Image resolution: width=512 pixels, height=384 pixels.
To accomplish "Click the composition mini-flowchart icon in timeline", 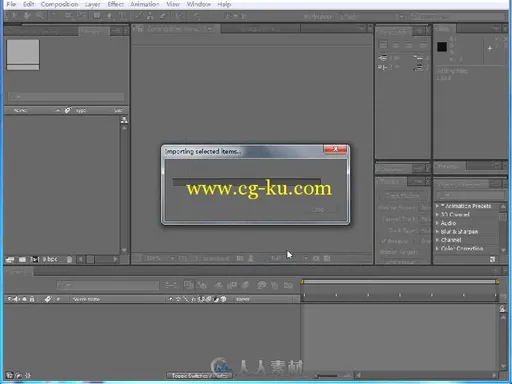I will click(x=171, y=285).
